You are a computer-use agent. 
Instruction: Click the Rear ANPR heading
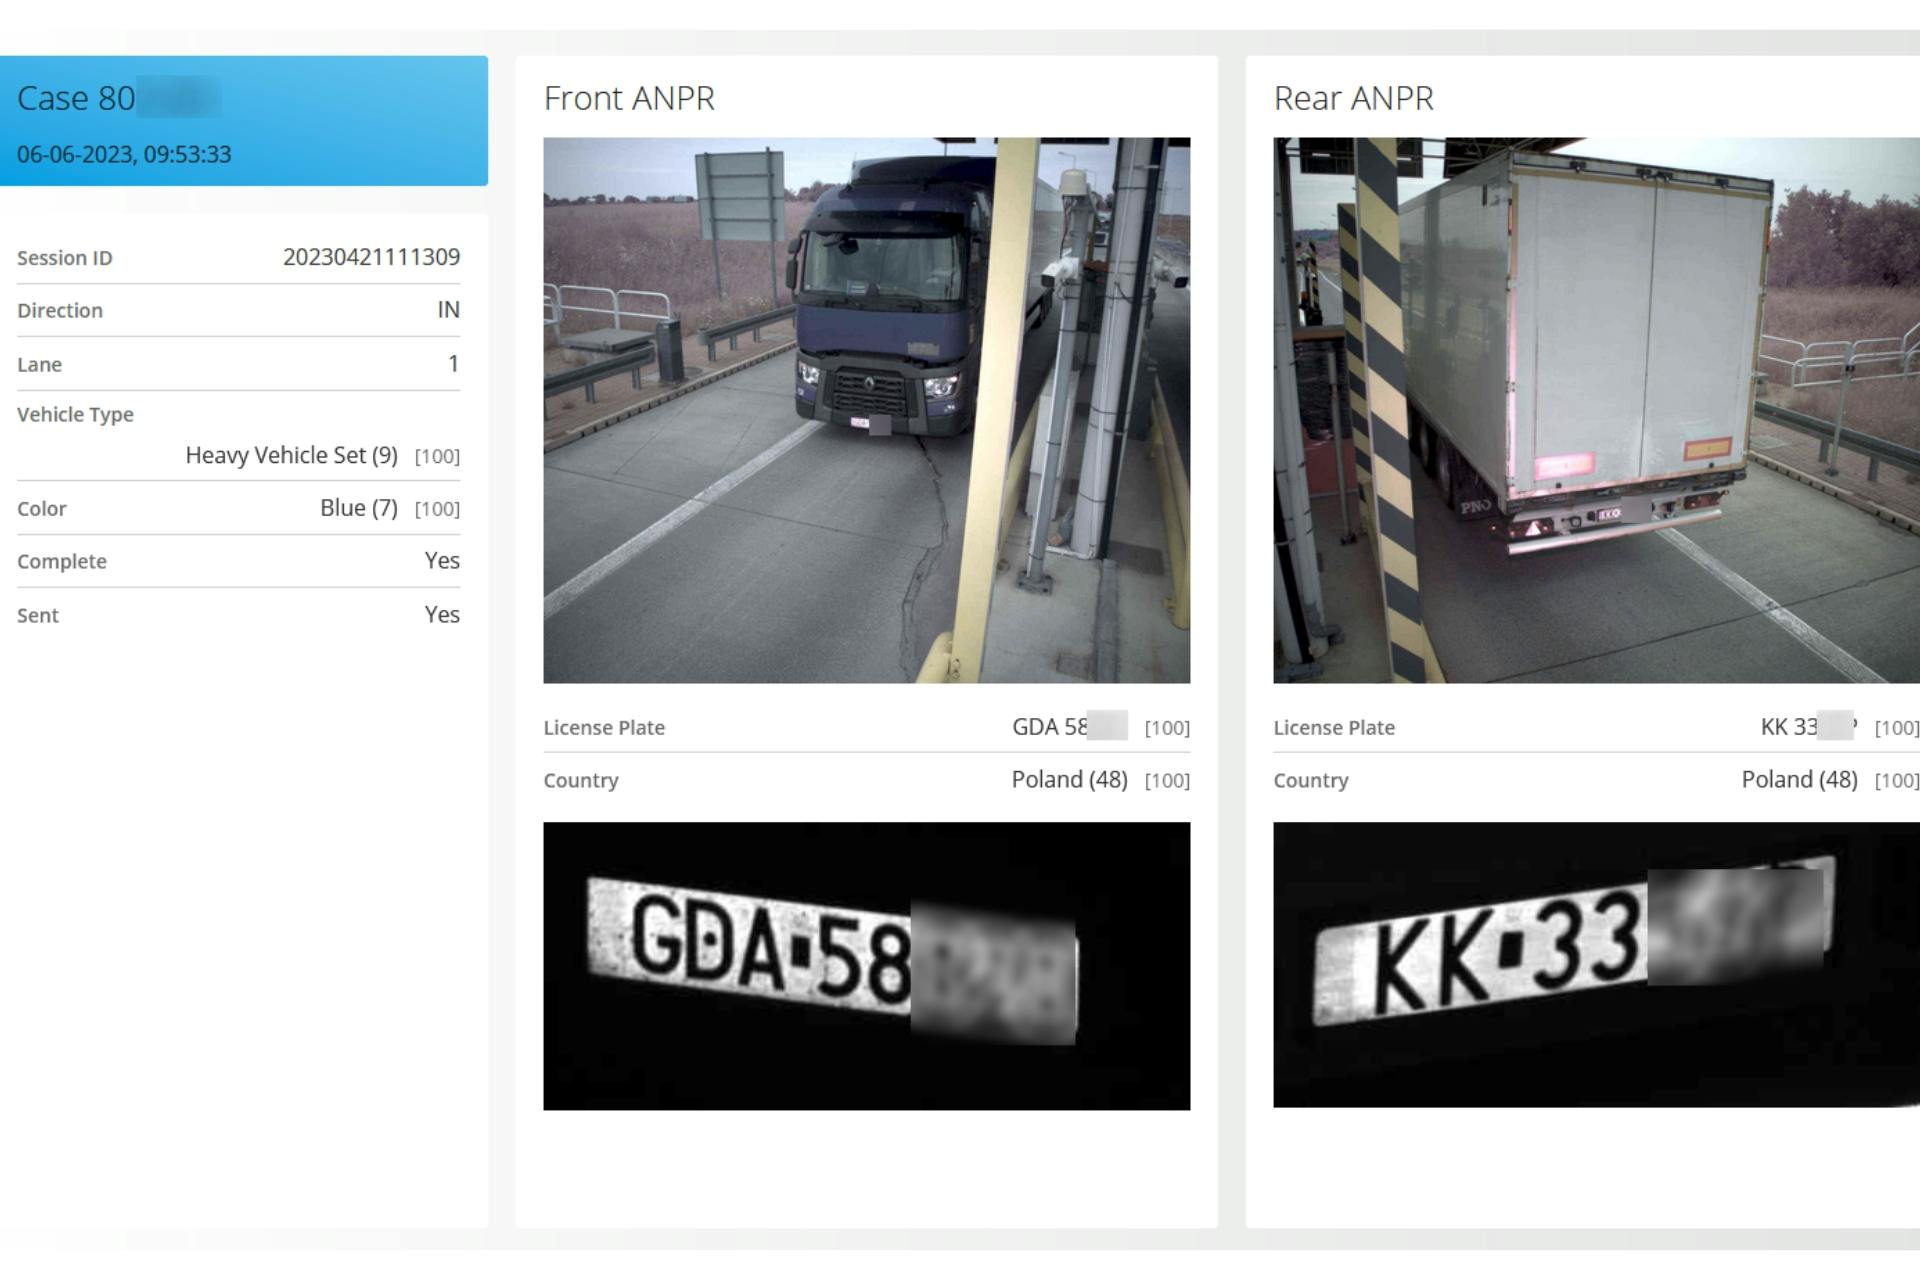[1353, 98]
